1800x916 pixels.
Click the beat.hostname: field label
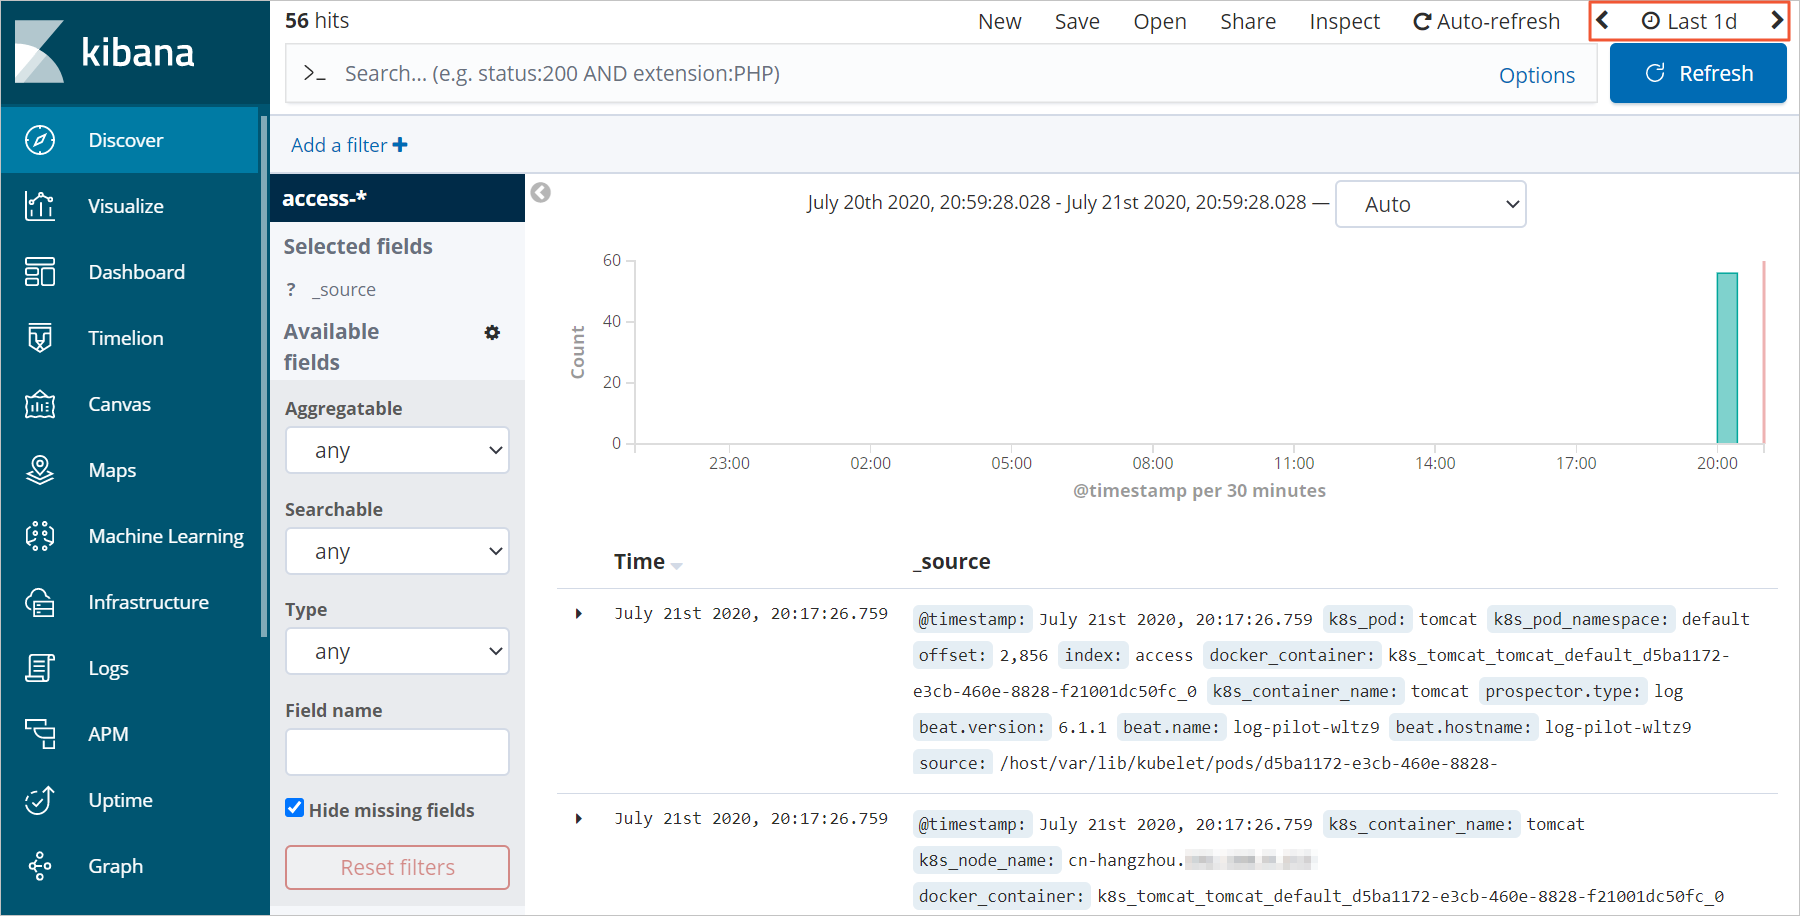coord(1463,727)
